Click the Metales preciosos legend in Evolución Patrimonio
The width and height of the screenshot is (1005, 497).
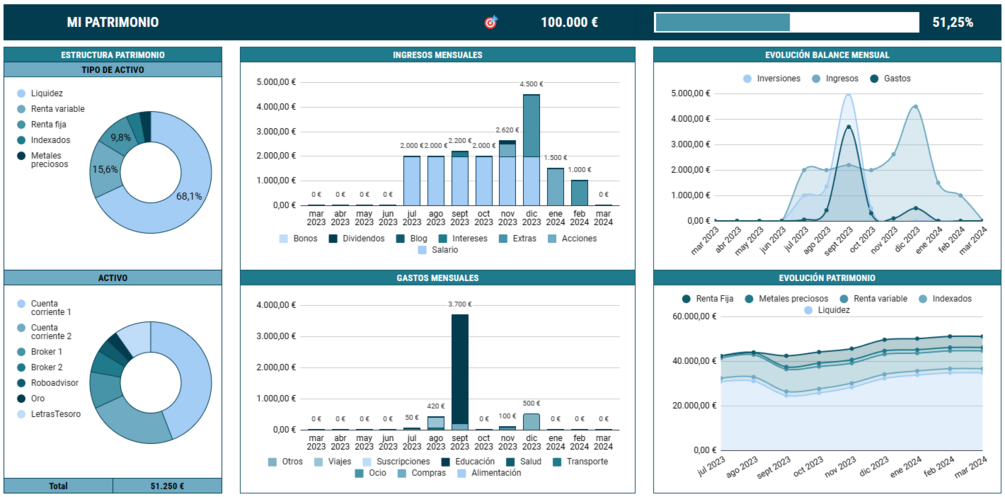(786, 299)
